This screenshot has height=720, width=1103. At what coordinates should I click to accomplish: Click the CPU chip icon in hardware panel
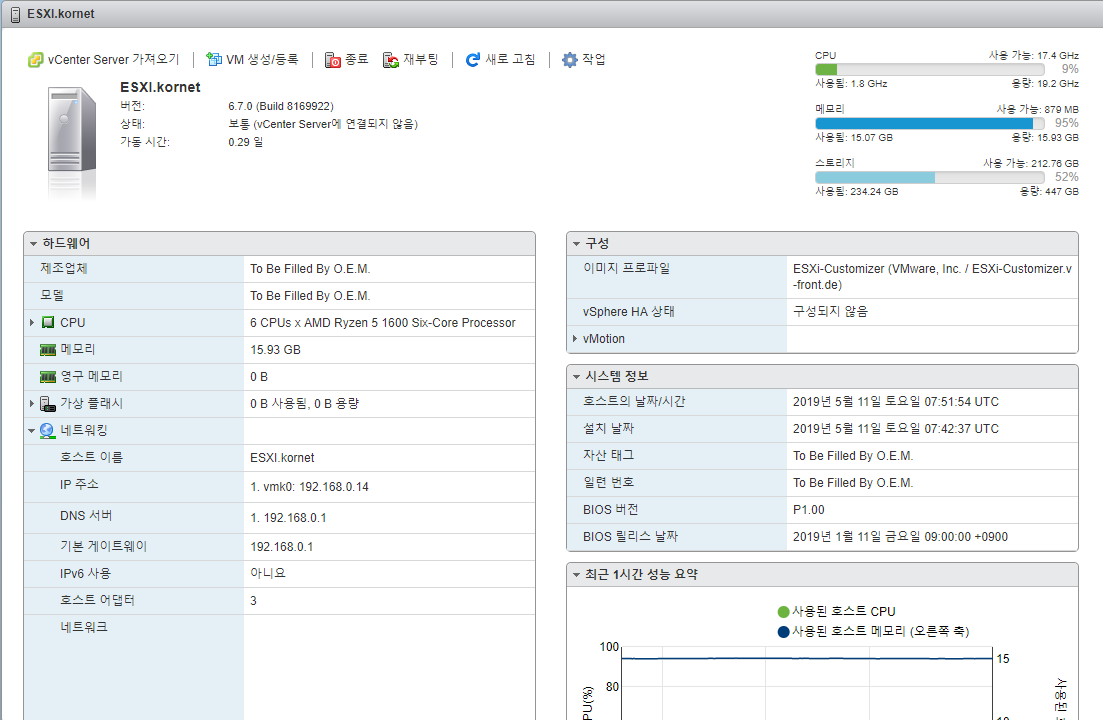pyautogui.click(x=48, y=323)
